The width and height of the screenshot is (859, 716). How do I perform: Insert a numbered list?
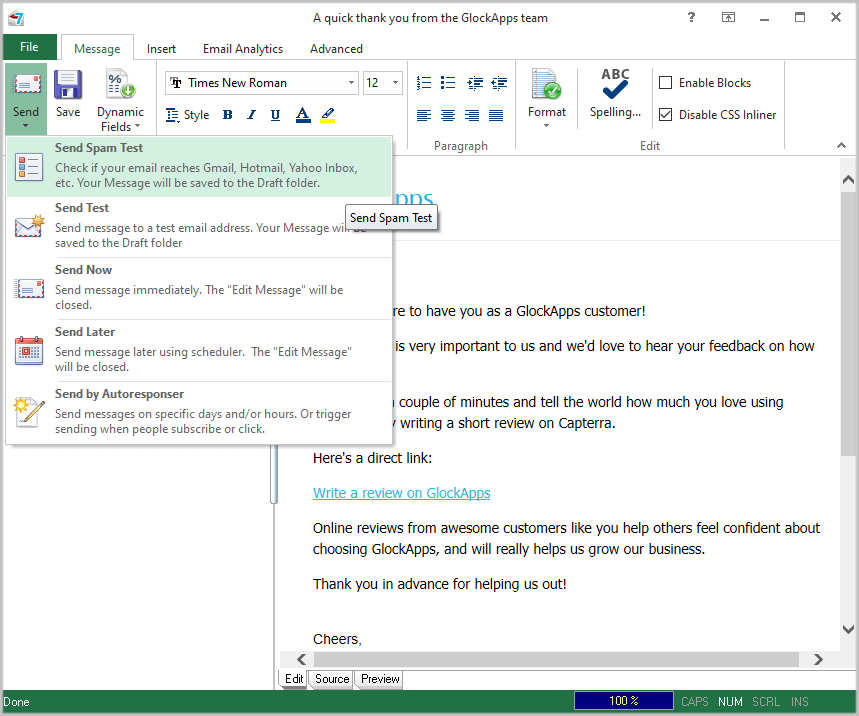[423, 83]
